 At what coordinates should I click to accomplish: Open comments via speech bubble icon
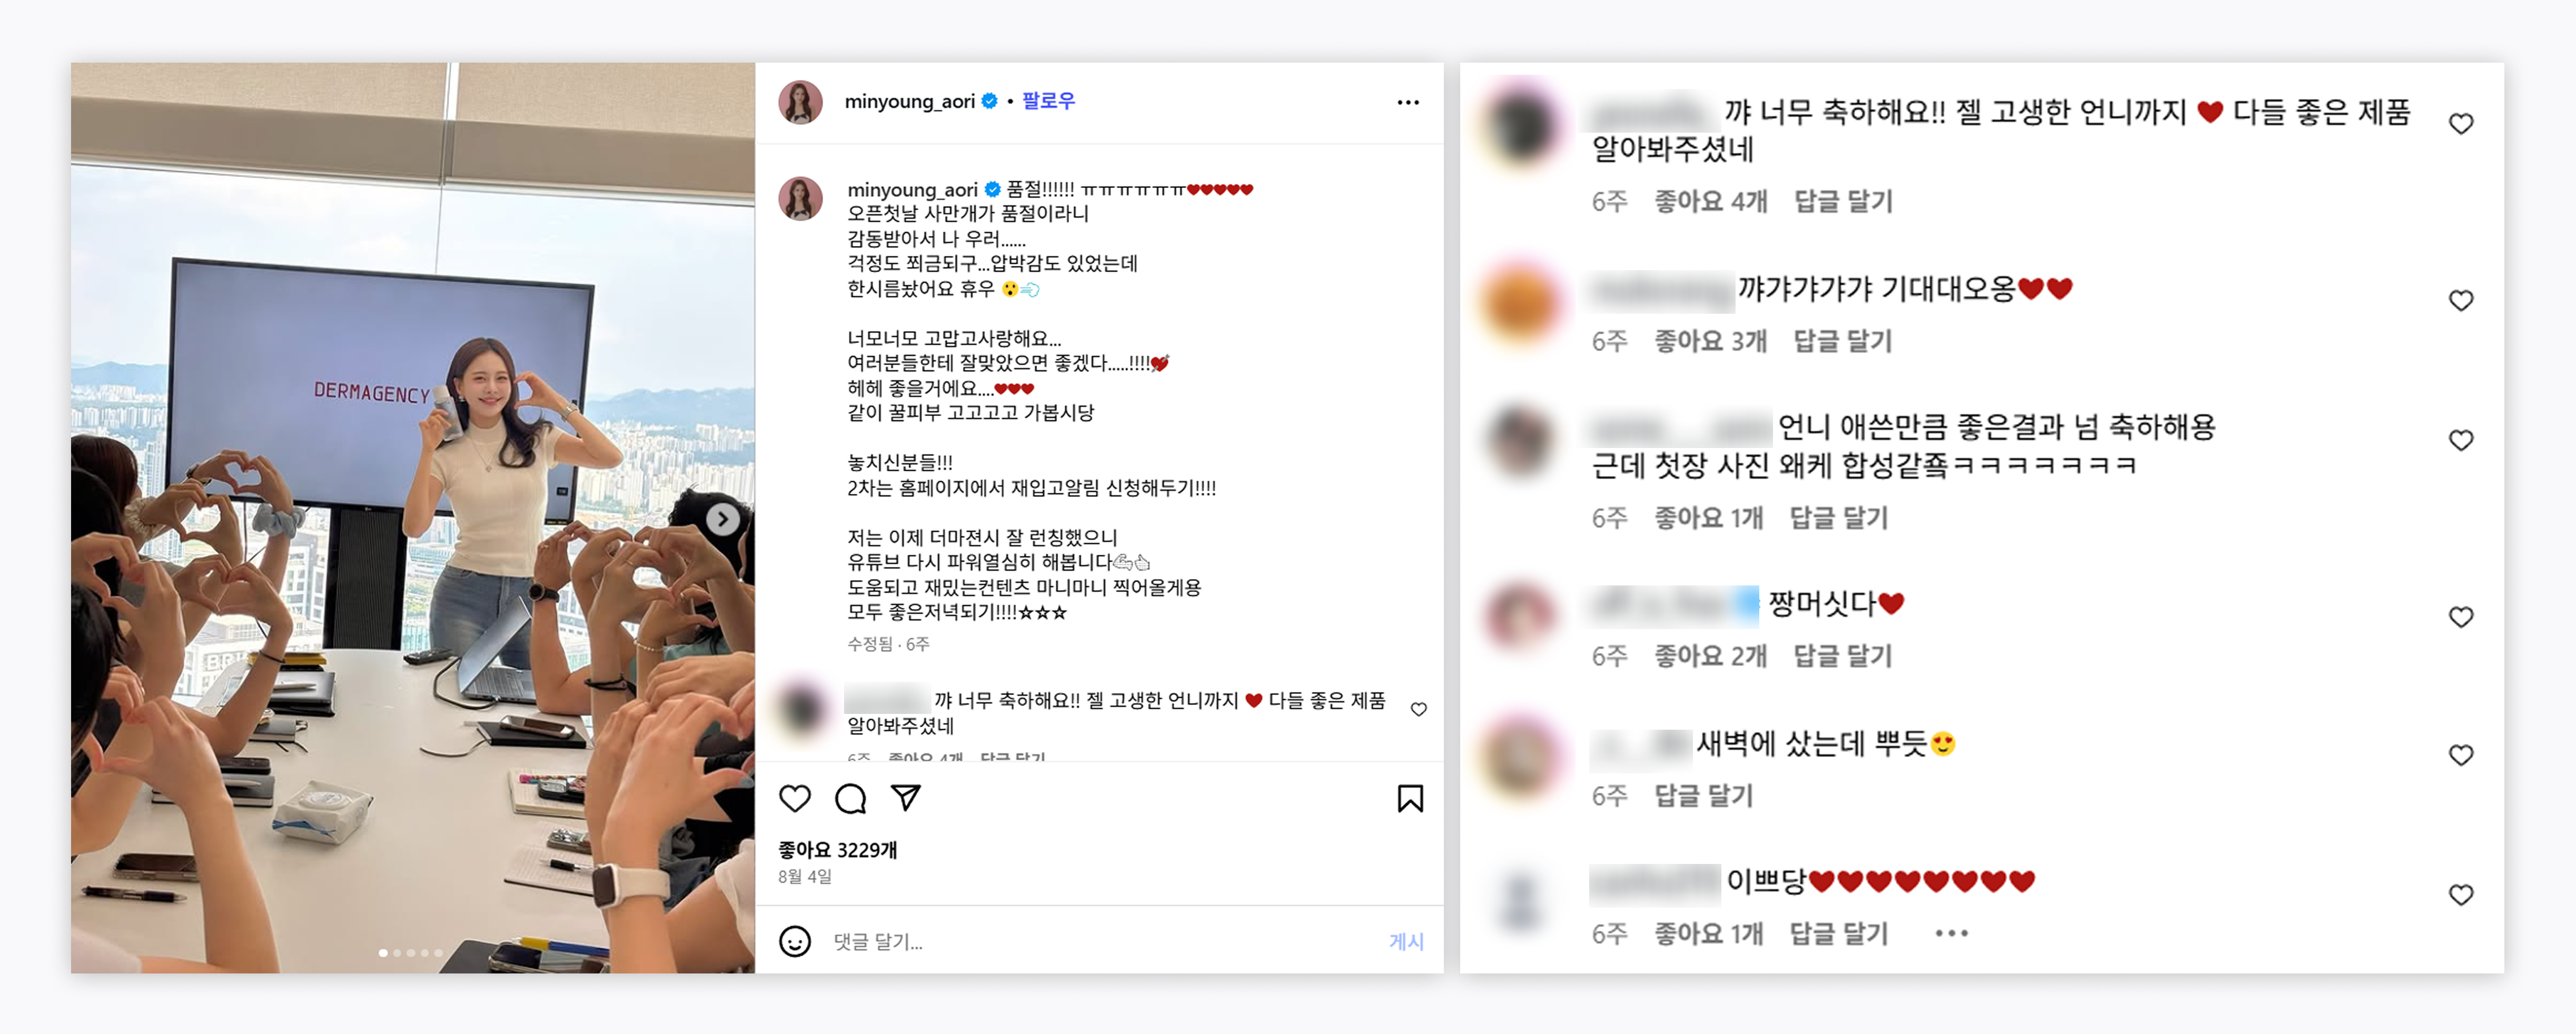[850, 798]
